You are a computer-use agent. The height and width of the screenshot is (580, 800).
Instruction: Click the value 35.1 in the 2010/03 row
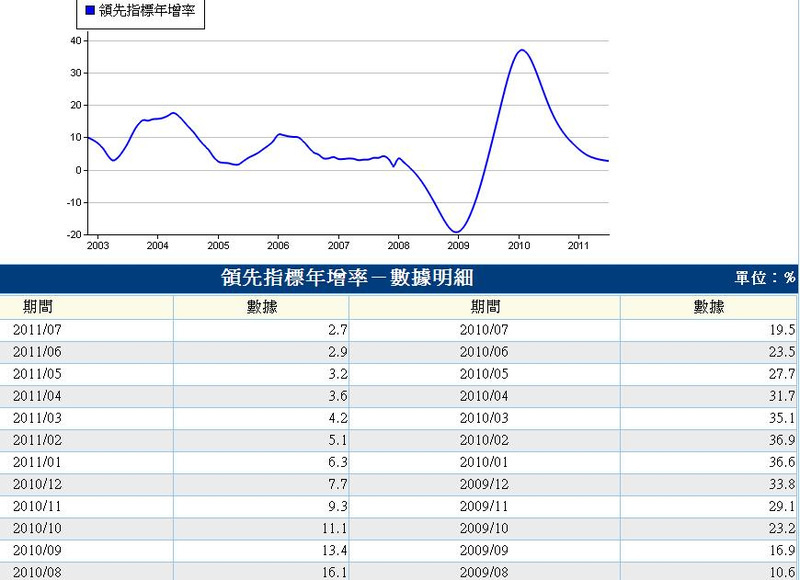point(782,418)
